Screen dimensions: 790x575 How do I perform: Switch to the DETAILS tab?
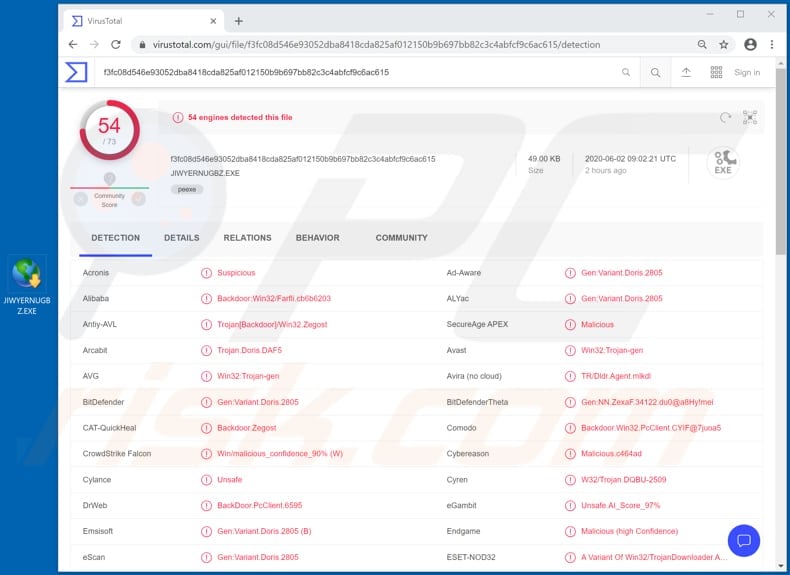tap(181, 238)
